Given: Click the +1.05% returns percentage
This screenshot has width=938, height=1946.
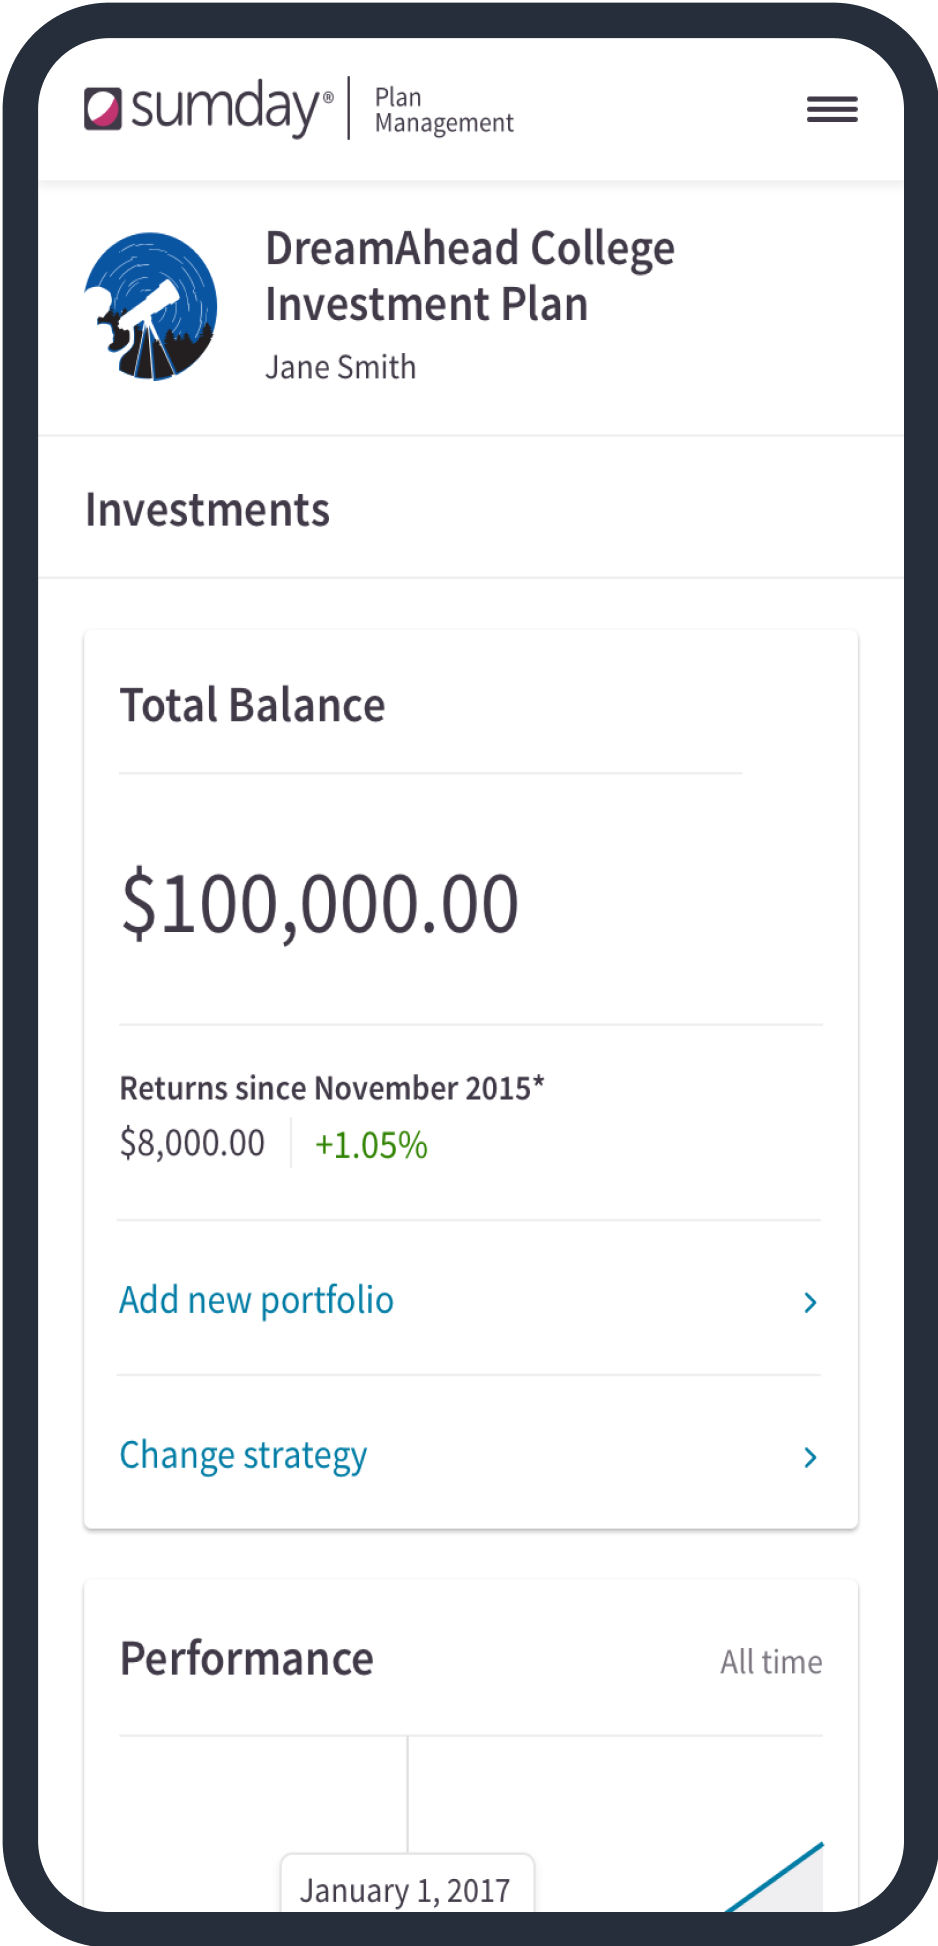Looking at the screenshot, I should click(x=371, y=1145).
